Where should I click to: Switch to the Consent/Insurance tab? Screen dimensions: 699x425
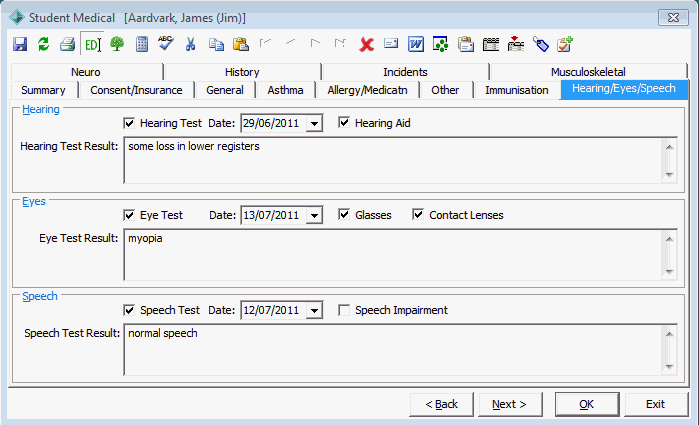click(136, 90)
